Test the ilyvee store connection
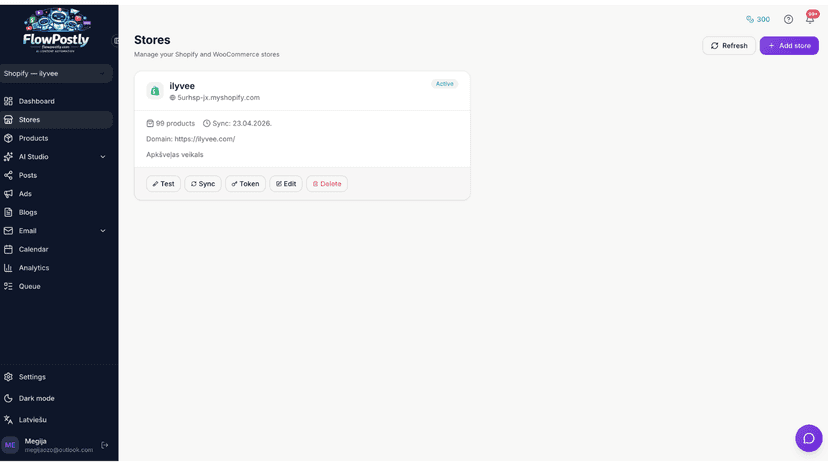Screen dimensions: 828x466 pyautogui.click(x=163, y=184)
